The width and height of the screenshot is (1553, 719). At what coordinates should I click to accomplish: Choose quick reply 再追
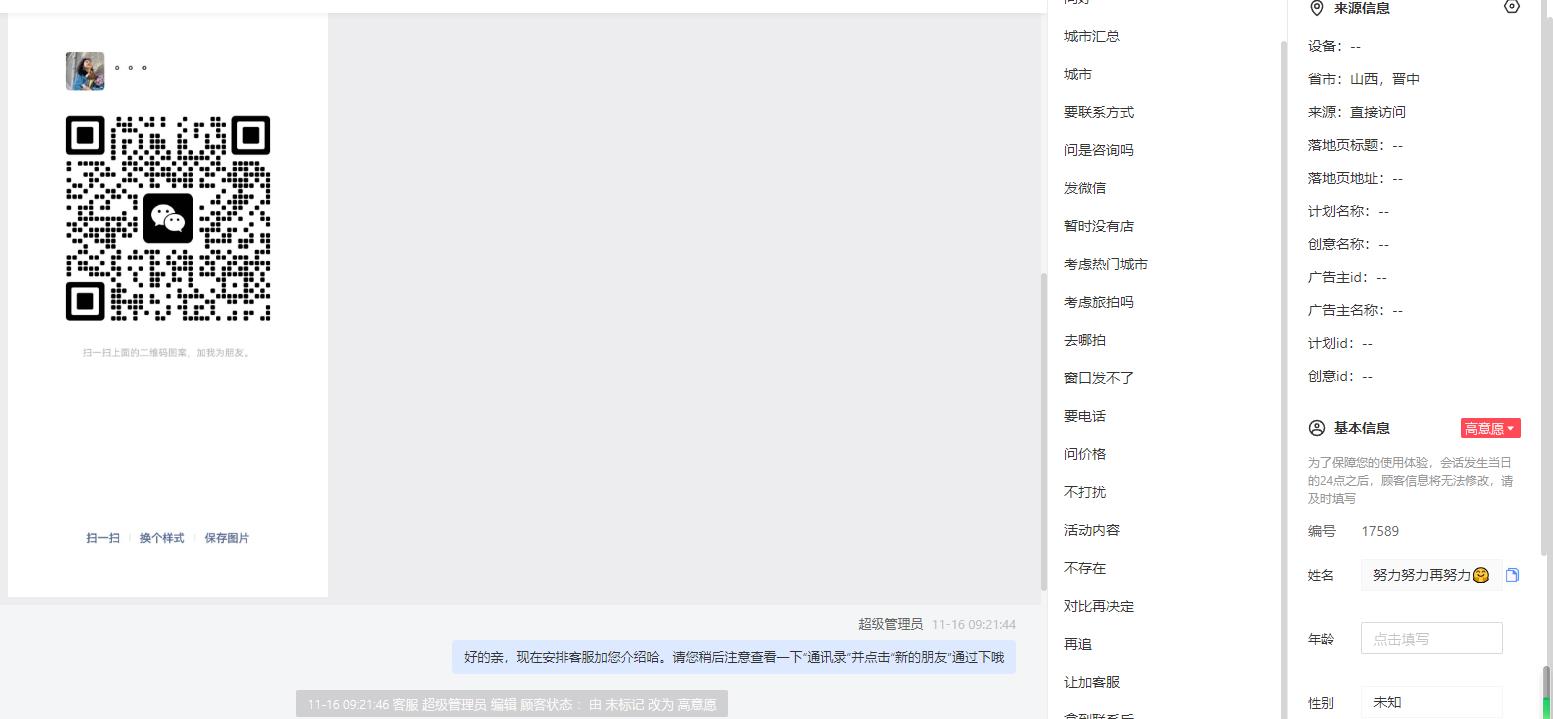(1078, 644)
